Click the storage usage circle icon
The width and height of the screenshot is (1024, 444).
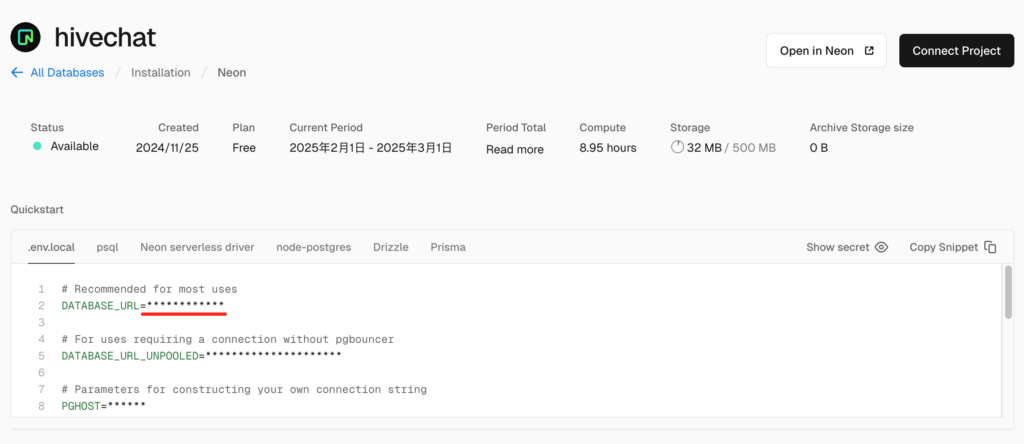(677, 148)
